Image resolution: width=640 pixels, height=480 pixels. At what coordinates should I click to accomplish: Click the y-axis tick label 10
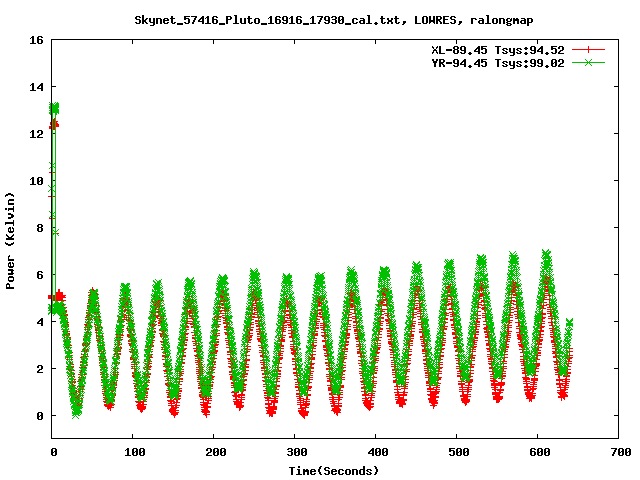[x=36, y=181]
